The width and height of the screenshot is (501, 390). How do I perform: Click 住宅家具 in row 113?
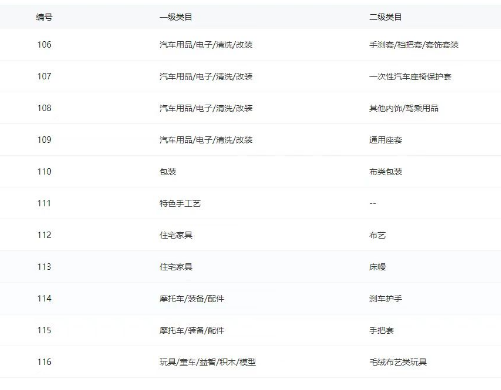tap(176, 267)
